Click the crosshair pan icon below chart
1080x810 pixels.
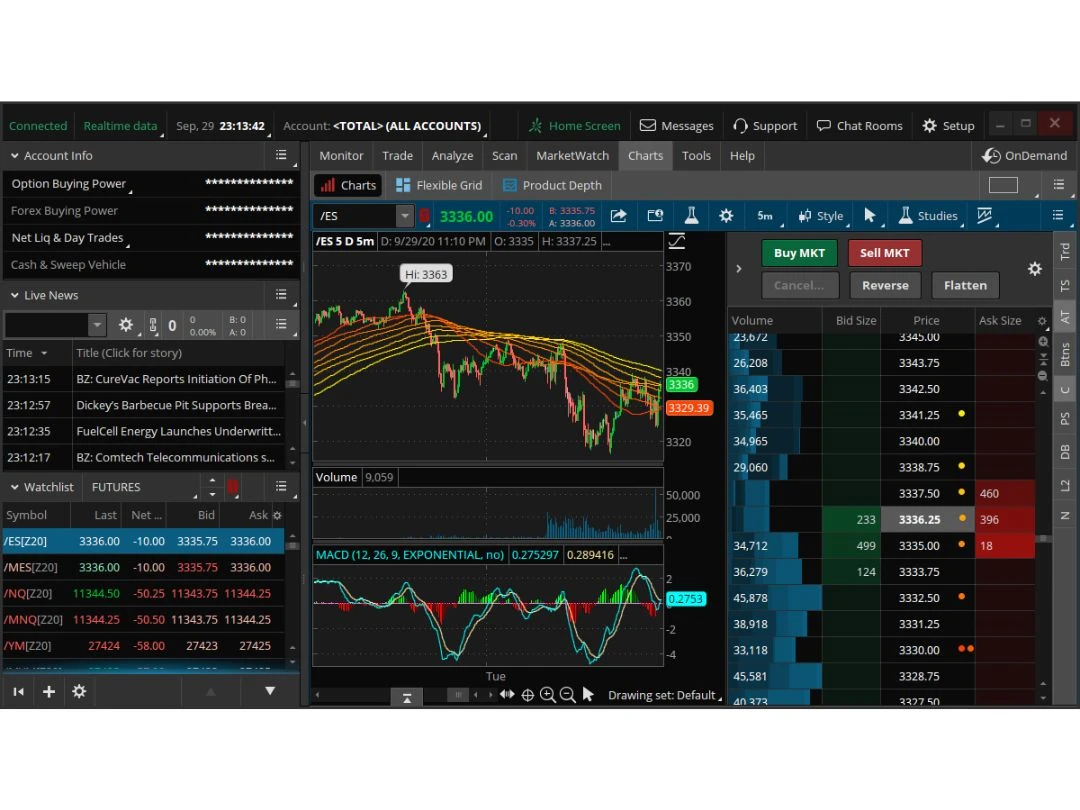528,695
